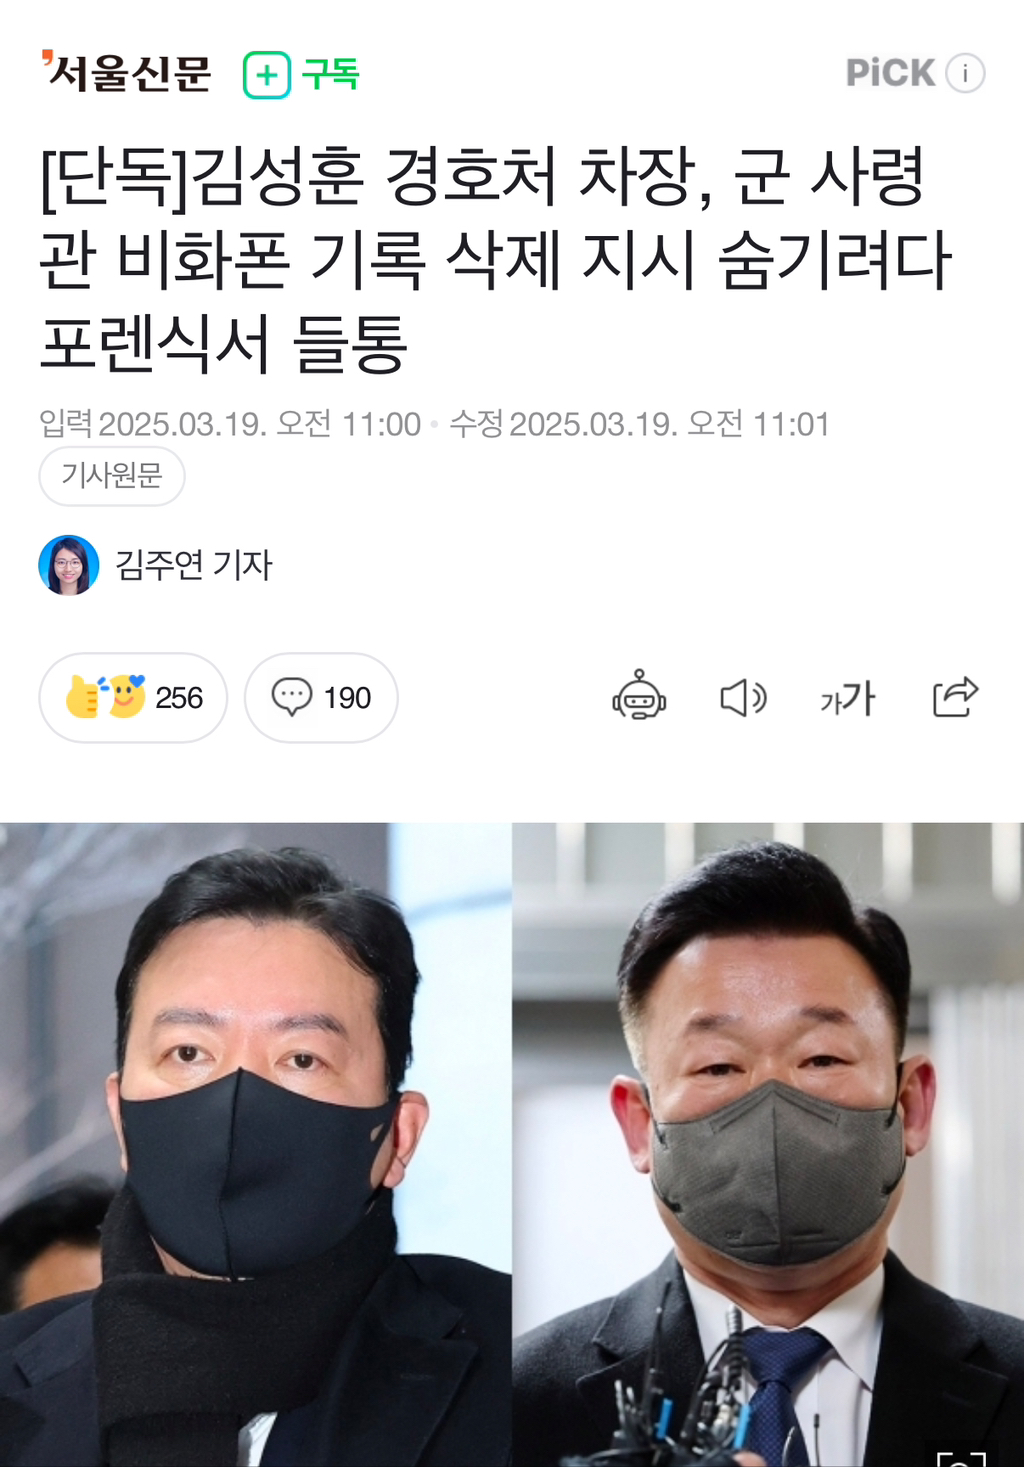This screenshot has height=1467, width=1024.
Task: Open the 서울신문 publisher logo
Action: (x=126, y=72)
